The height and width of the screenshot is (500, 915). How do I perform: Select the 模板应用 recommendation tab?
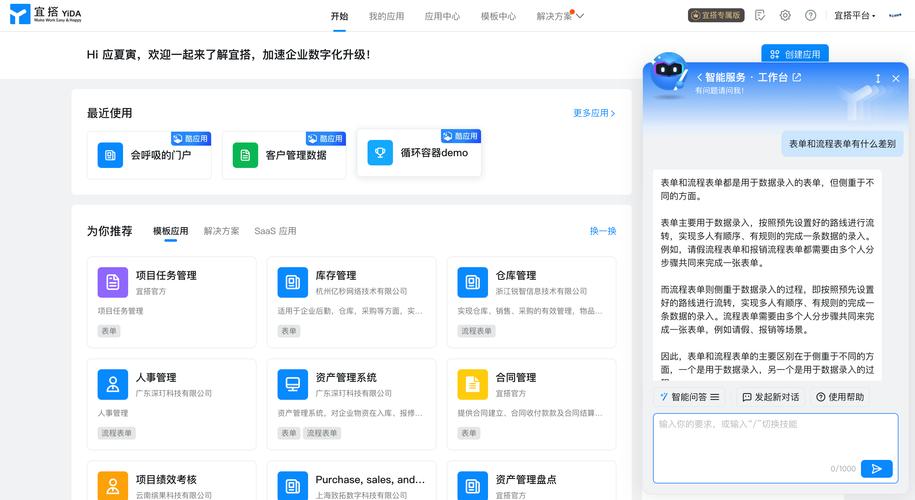170,231
